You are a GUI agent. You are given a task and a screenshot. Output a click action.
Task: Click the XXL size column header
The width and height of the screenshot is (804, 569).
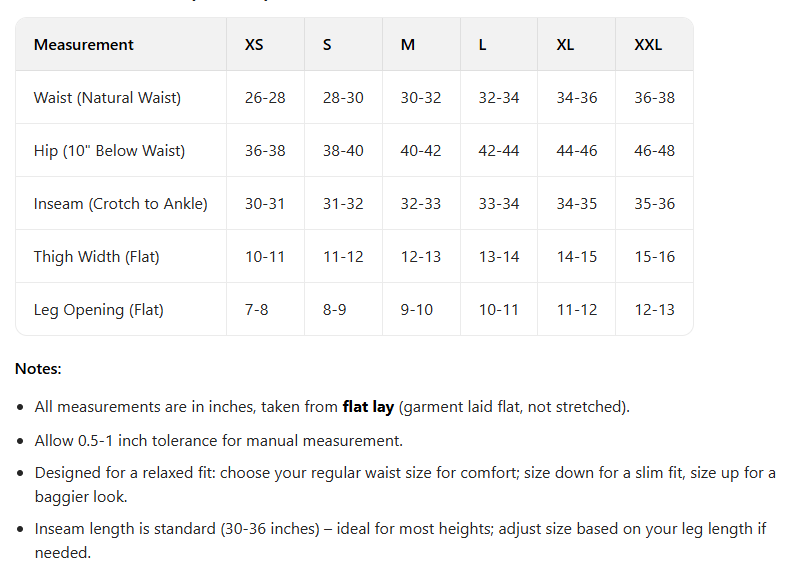648,45
